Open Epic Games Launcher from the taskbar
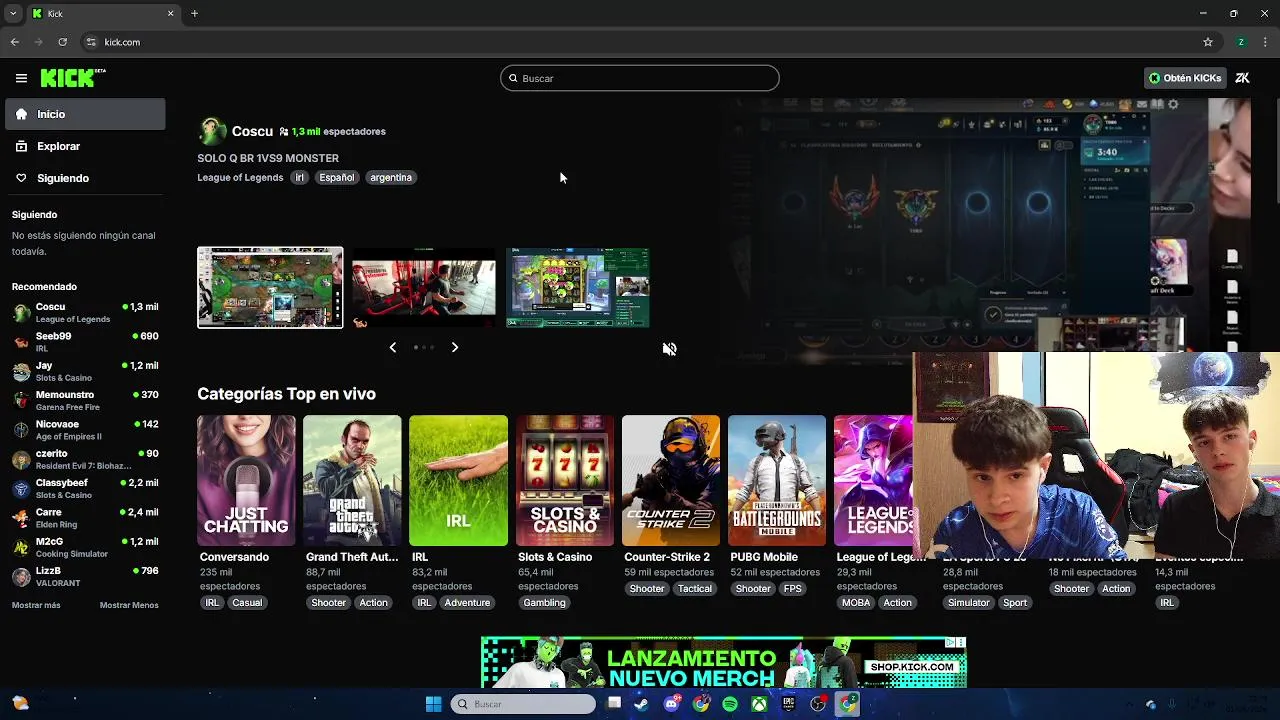This screenshot has width=1280, height=720. tap(789, 704)
